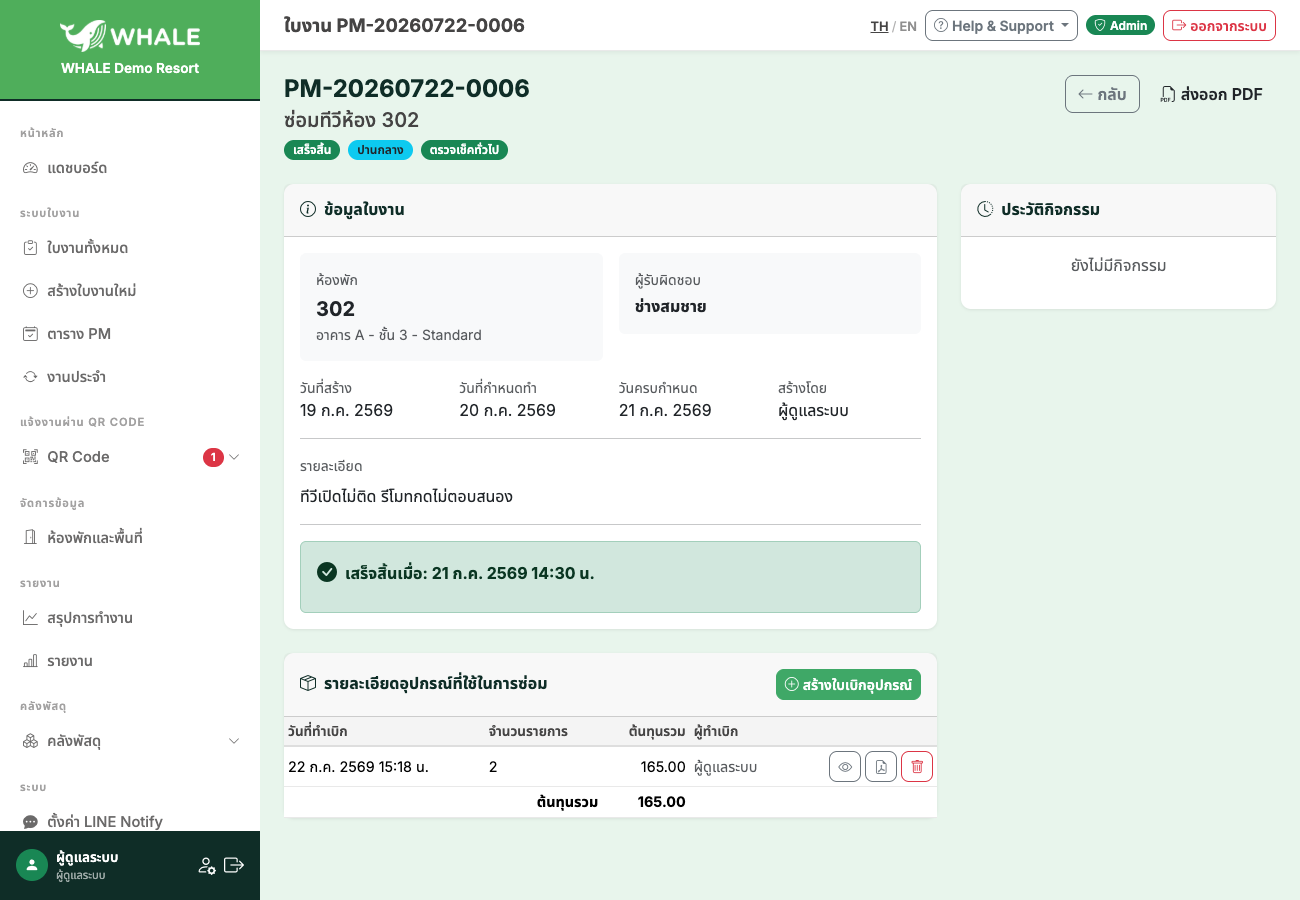Click the user avatar icon in sidebar footer
Screen dimensions: 1300x900
click(x=32, y=865)
